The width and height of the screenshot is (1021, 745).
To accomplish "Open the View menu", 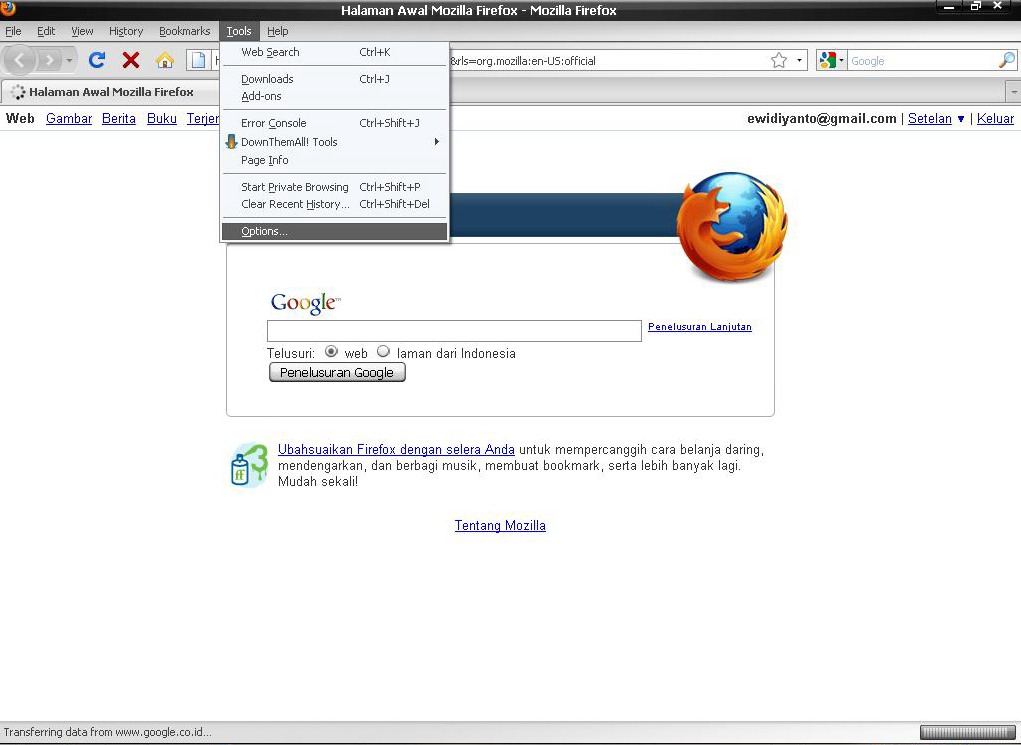I will pyautogui.click(x=82, y=31).
